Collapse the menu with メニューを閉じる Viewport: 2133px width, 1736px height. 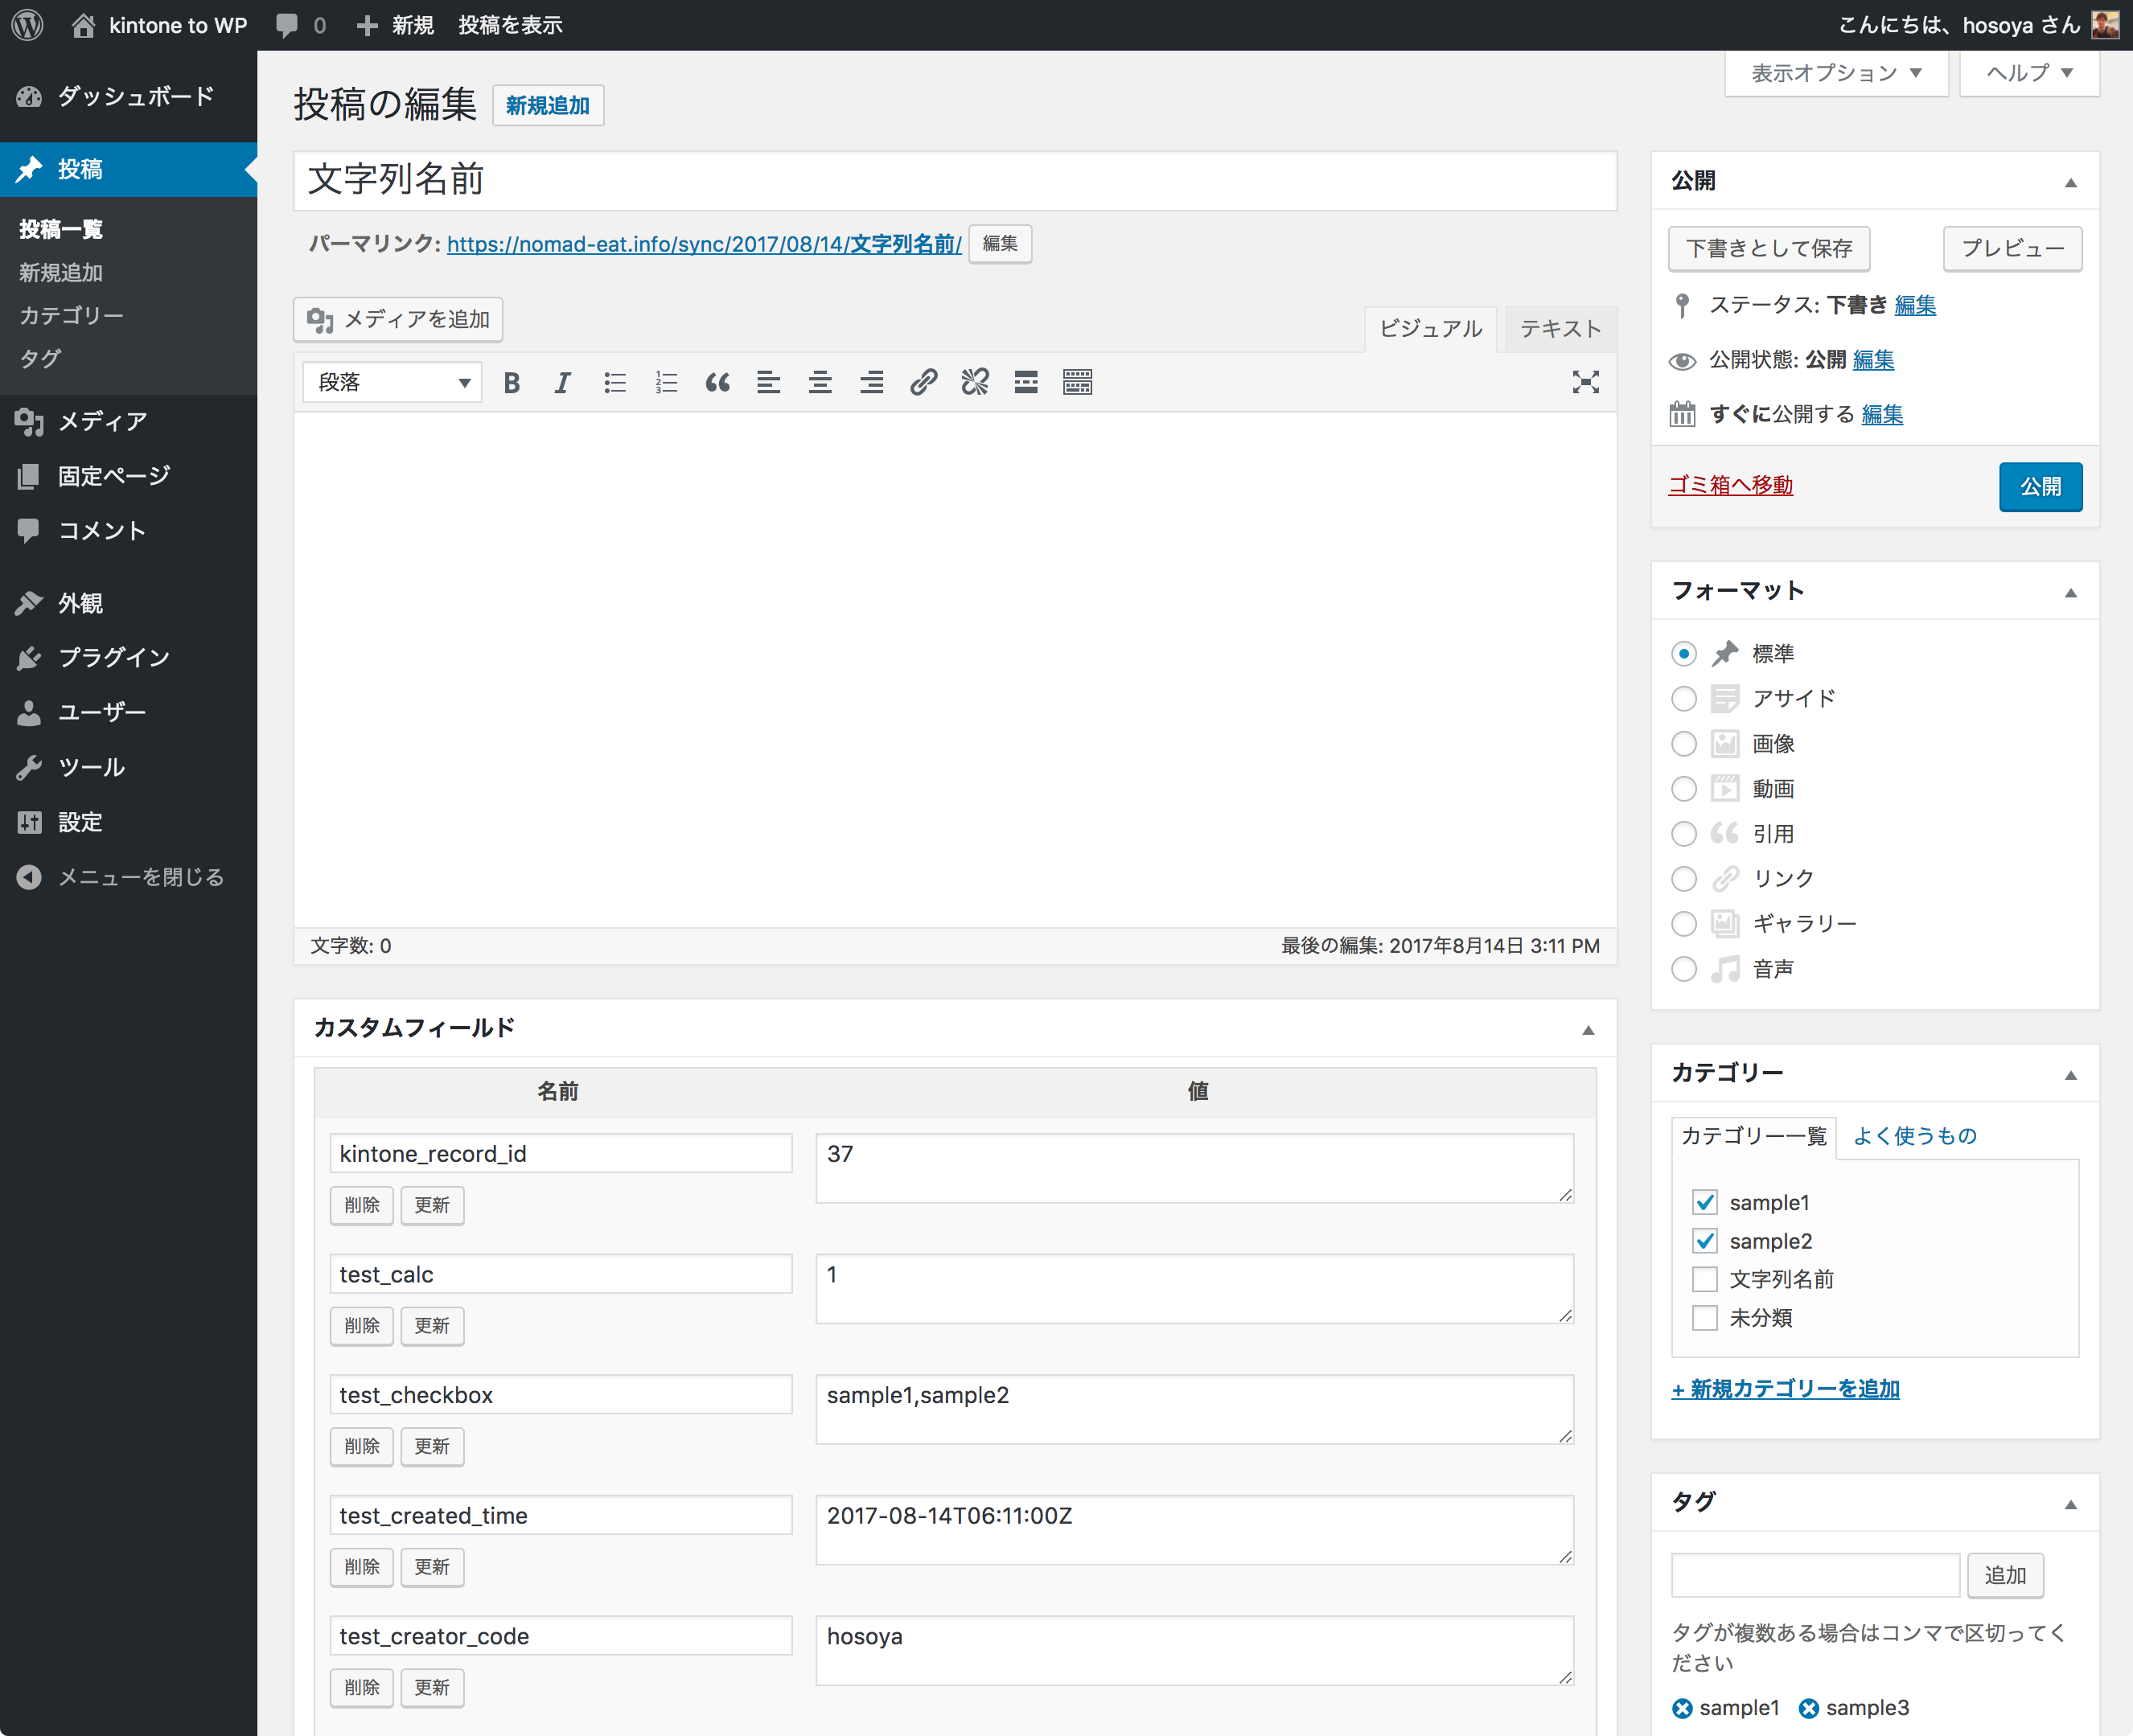coord(128,877)
